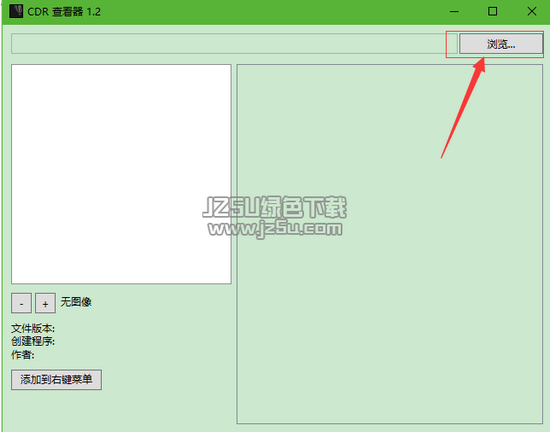Focus the file path input field
Screen dimensions: 550x432
[x=234, y=44]
